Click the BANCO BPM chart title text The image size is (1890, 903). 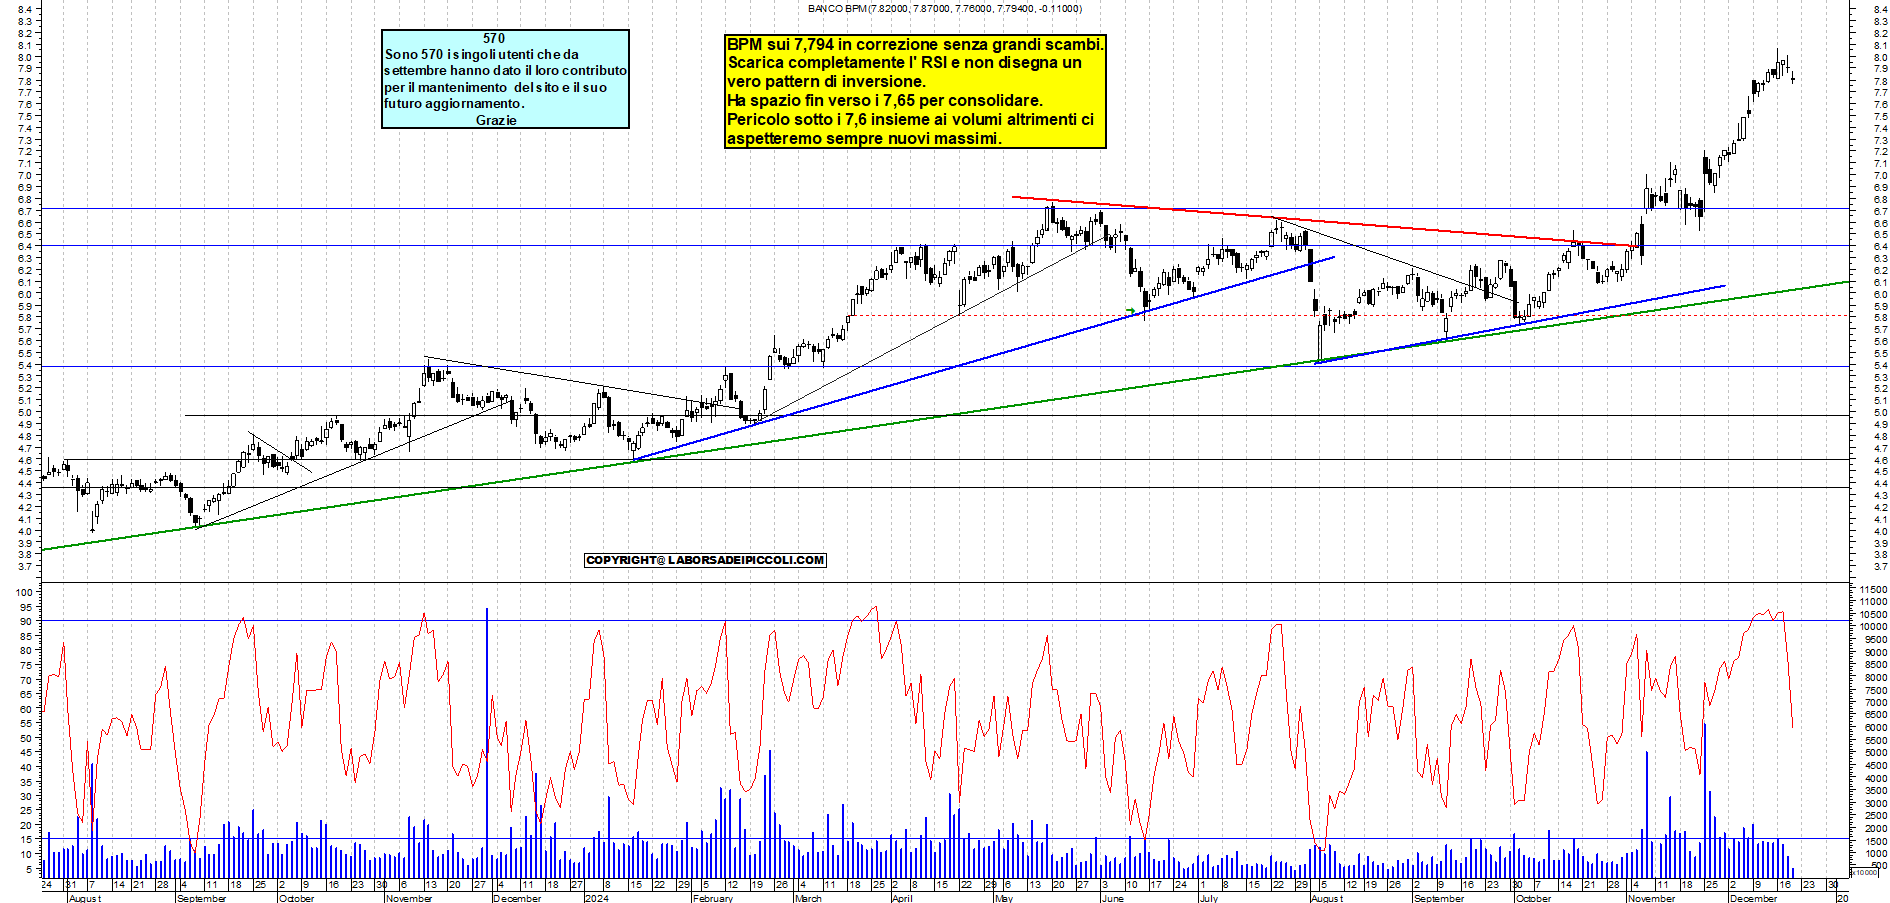(944, 8)
